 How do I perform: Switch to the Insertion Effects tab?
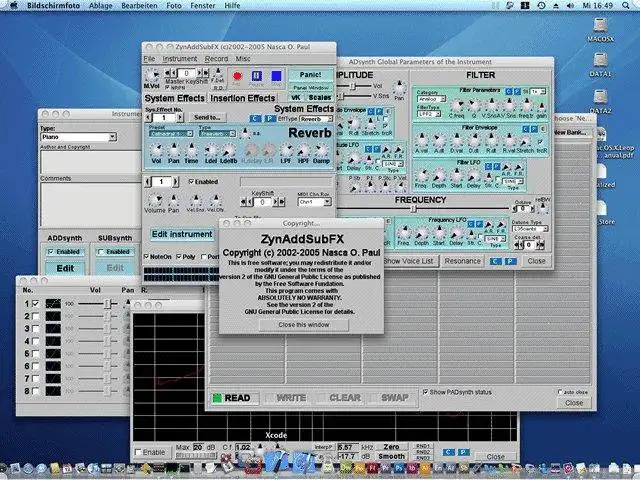point(241,98)
